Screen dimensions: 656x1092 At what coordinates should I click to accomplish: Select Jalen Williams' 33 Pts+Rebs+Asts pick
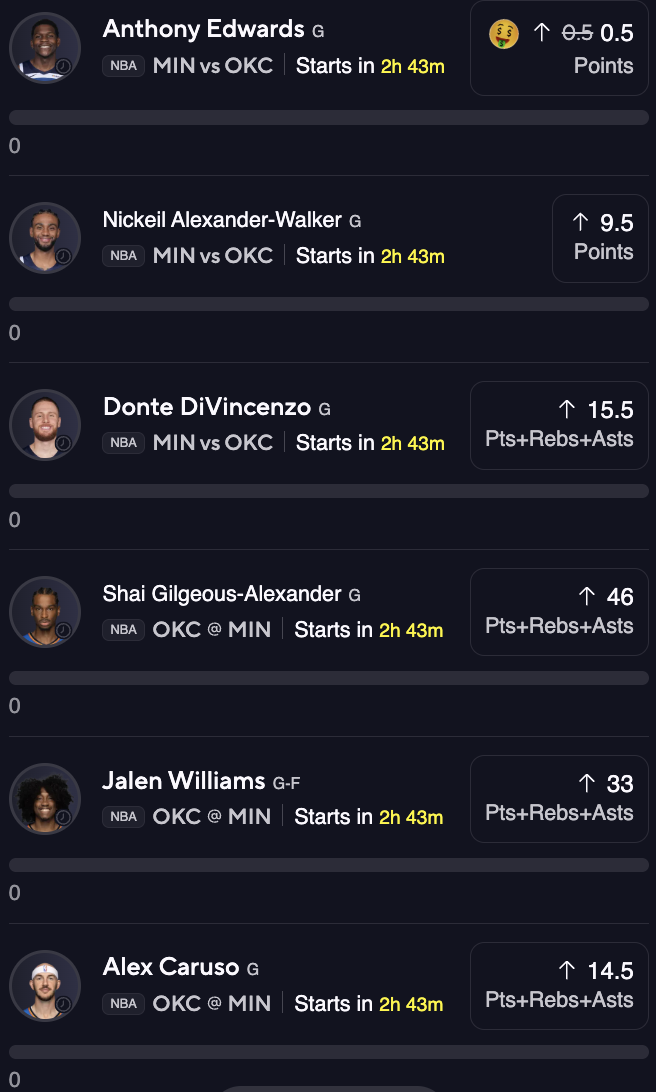tap(559, 799)
